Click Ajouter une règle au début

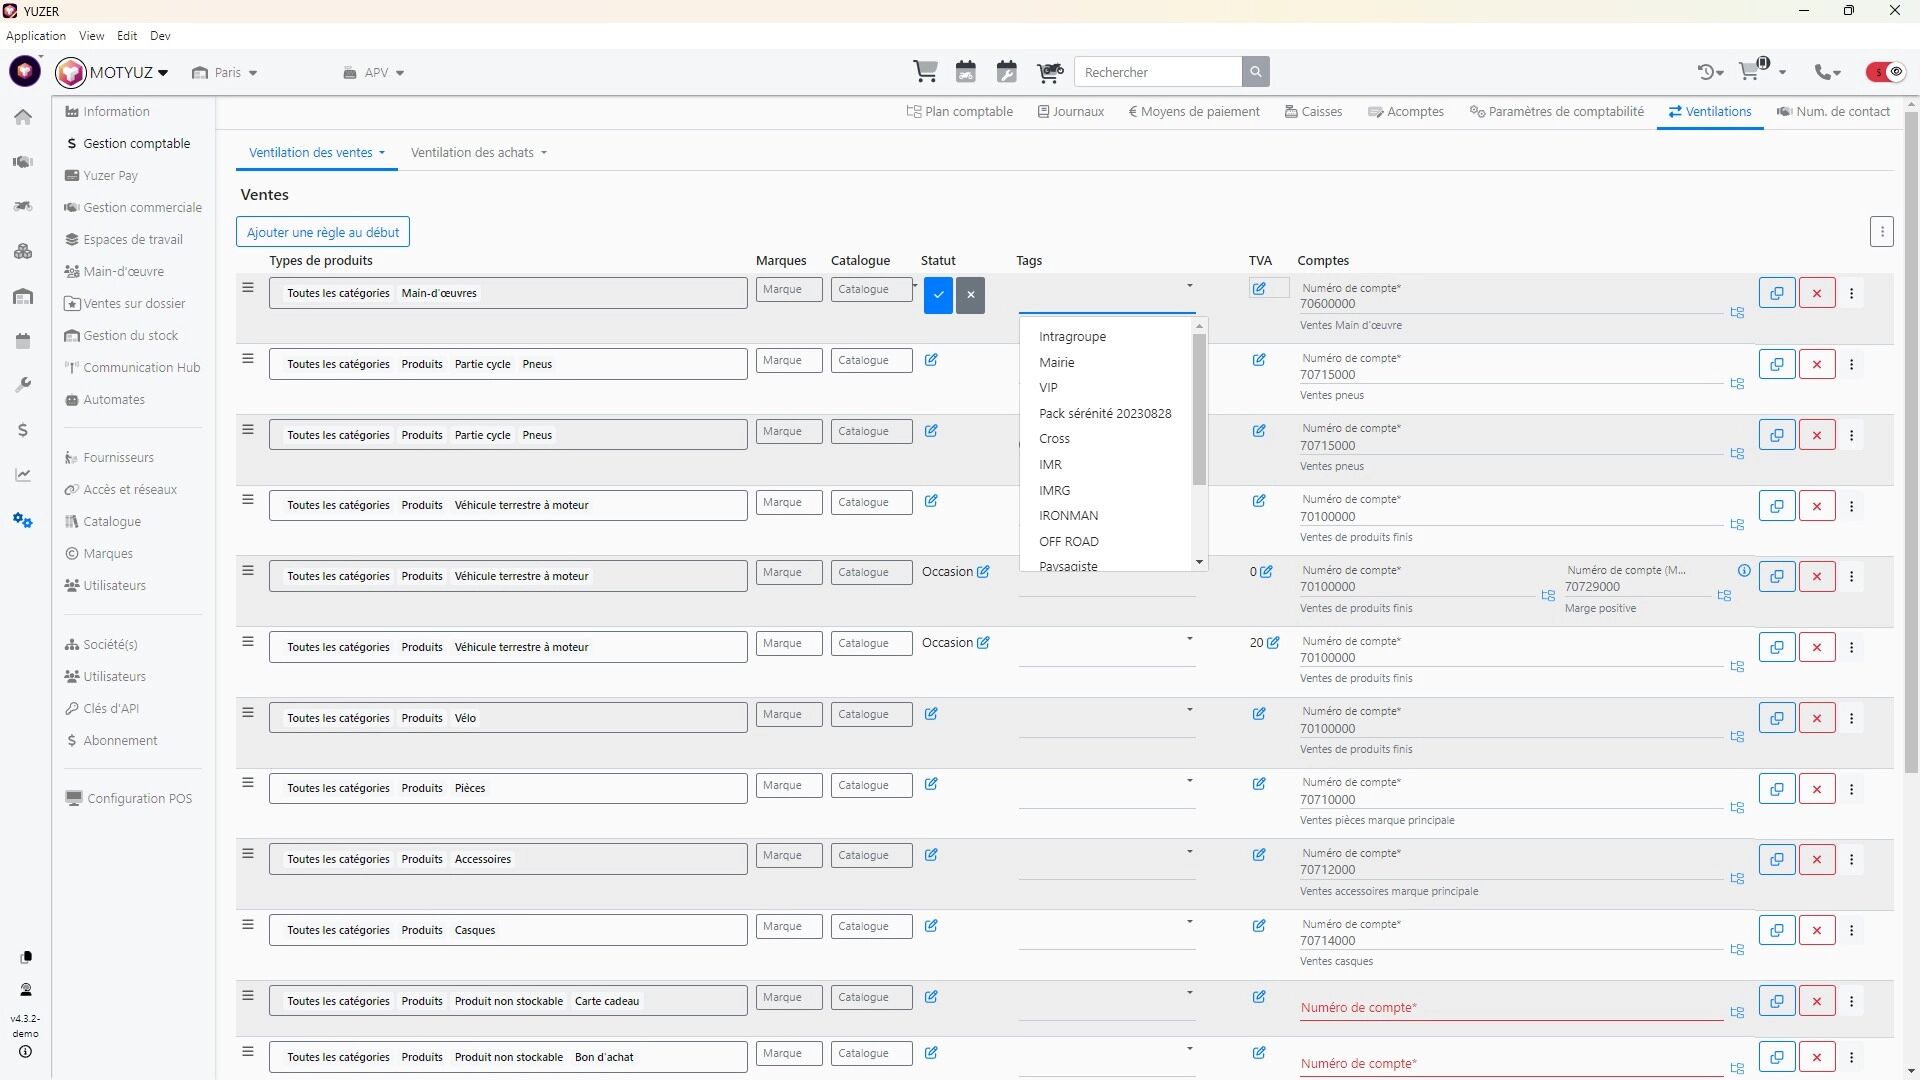coord(323,232)
